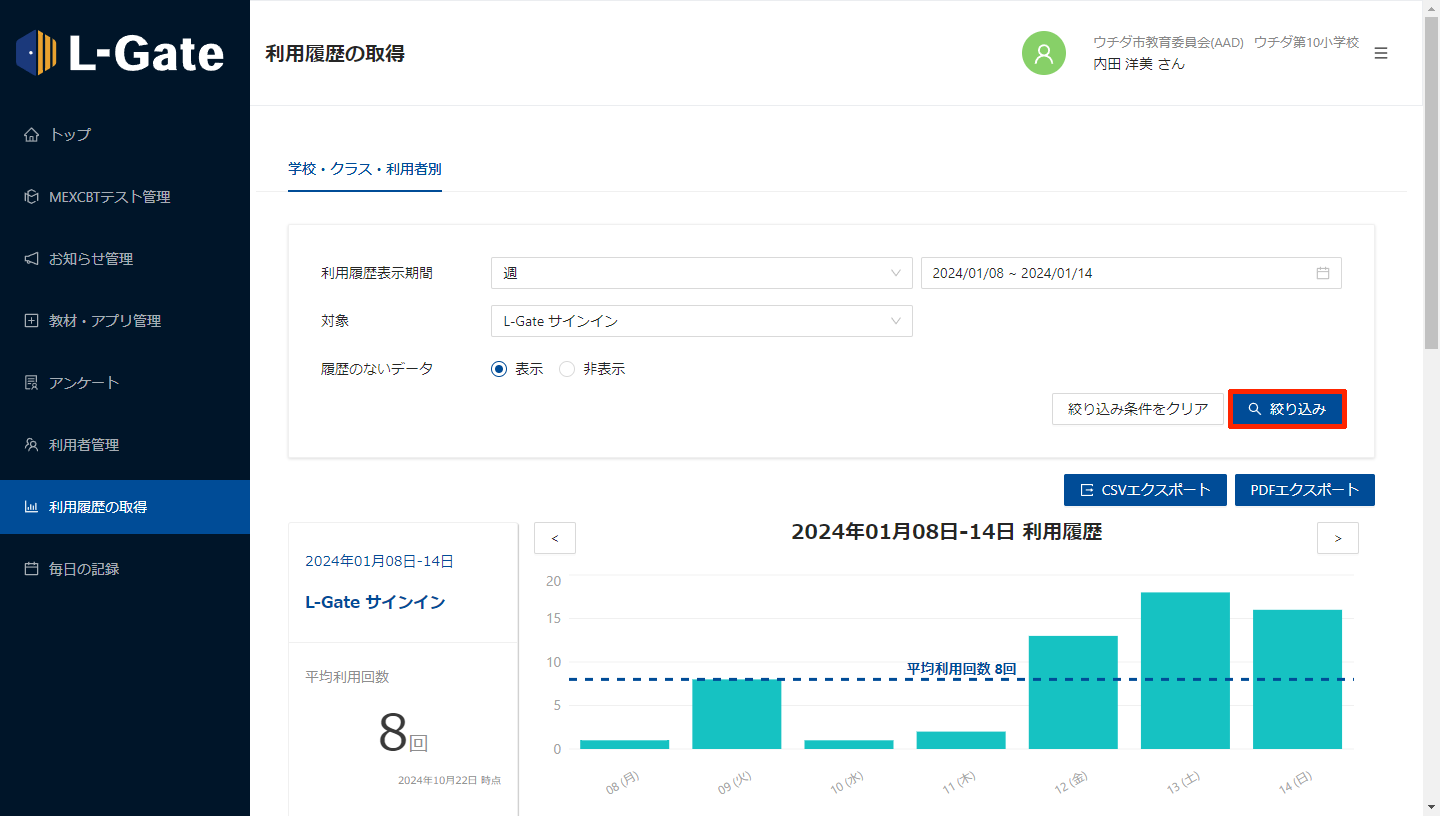This screenshot has width=1440, height=816.
Task: Open the L-Gate サインイン target dropdown
Action: pyautogui.click(x=701, y=321)
